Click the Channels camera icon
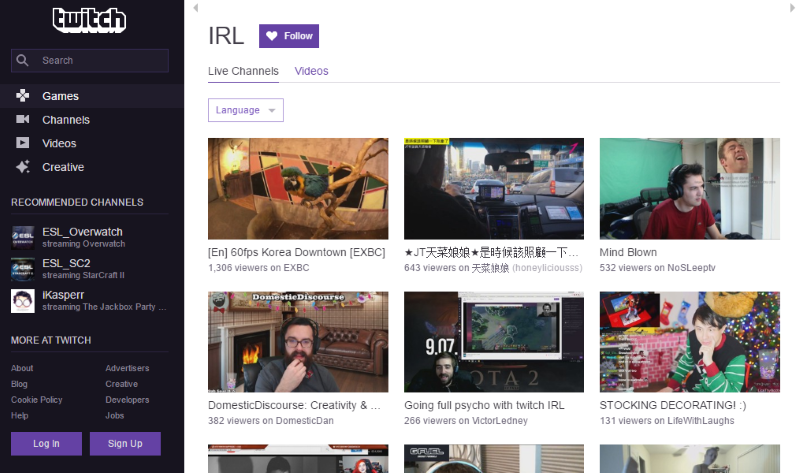 click(x=22, y=119)
